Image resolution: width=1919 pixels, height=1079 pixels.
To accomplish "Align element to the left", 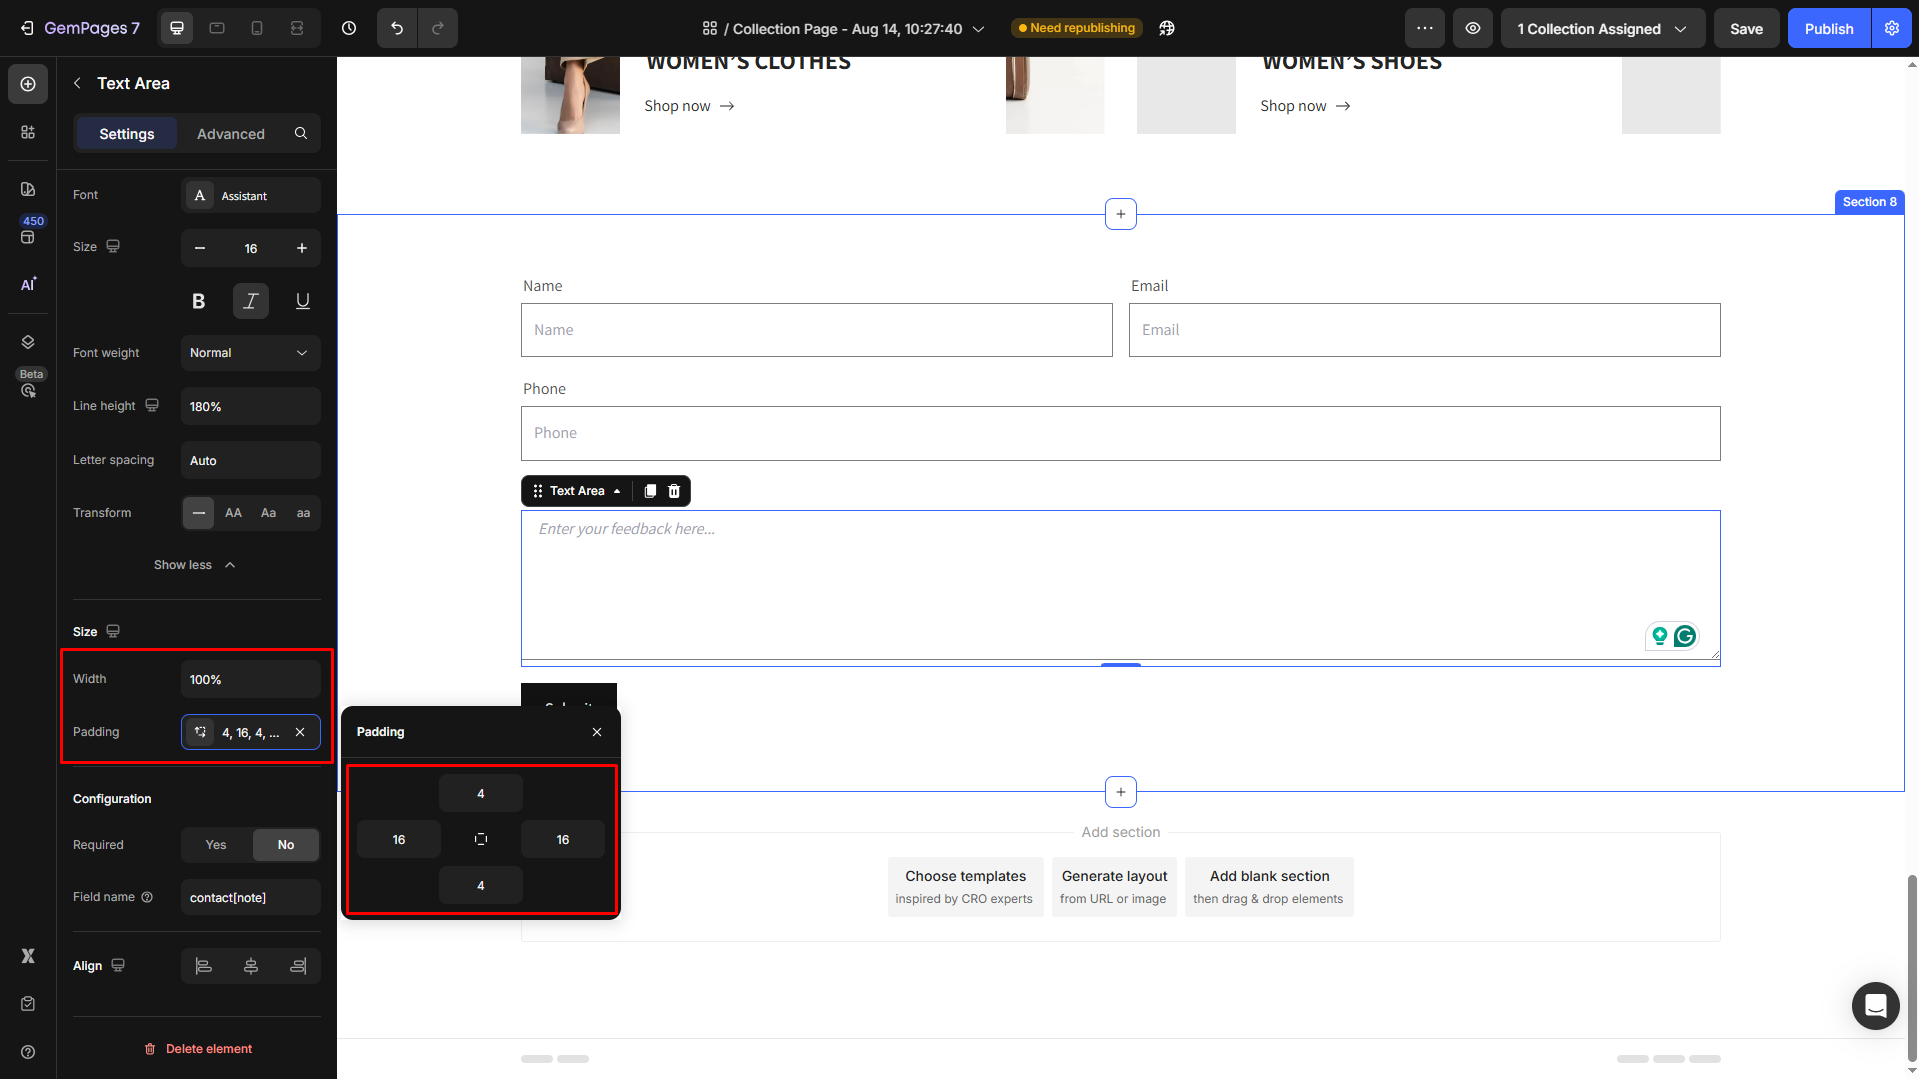I will coord(203,966).
